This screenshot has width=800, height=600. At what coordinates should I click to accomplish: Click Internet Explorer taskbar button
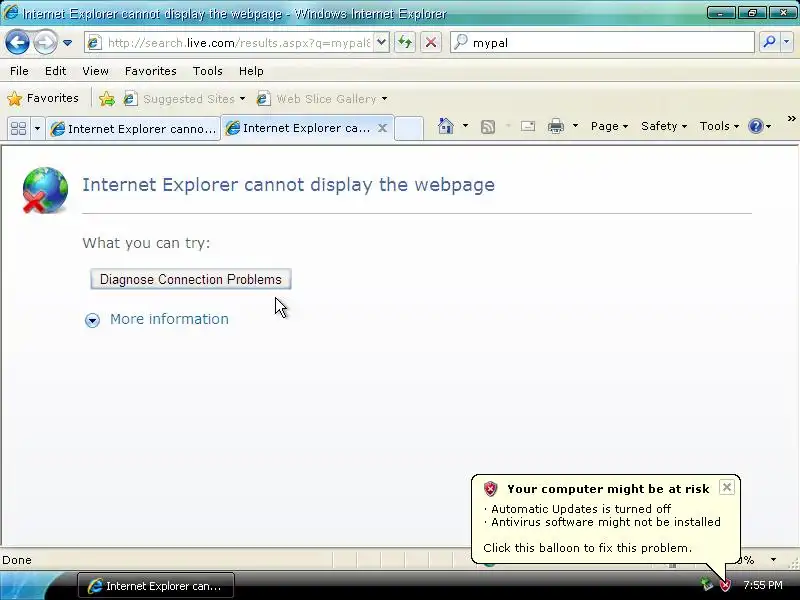pos(156,586)
